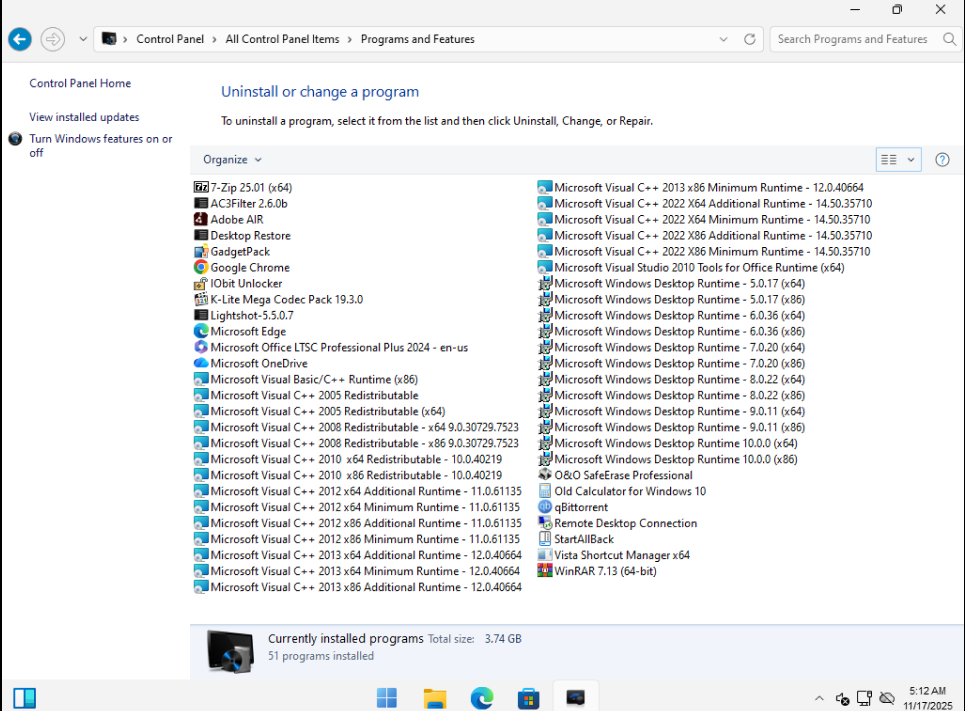This screenshot has width=965, height=711.
Task: Expand chevron after All Control Panel Items
Action: (x=350, y=39)
